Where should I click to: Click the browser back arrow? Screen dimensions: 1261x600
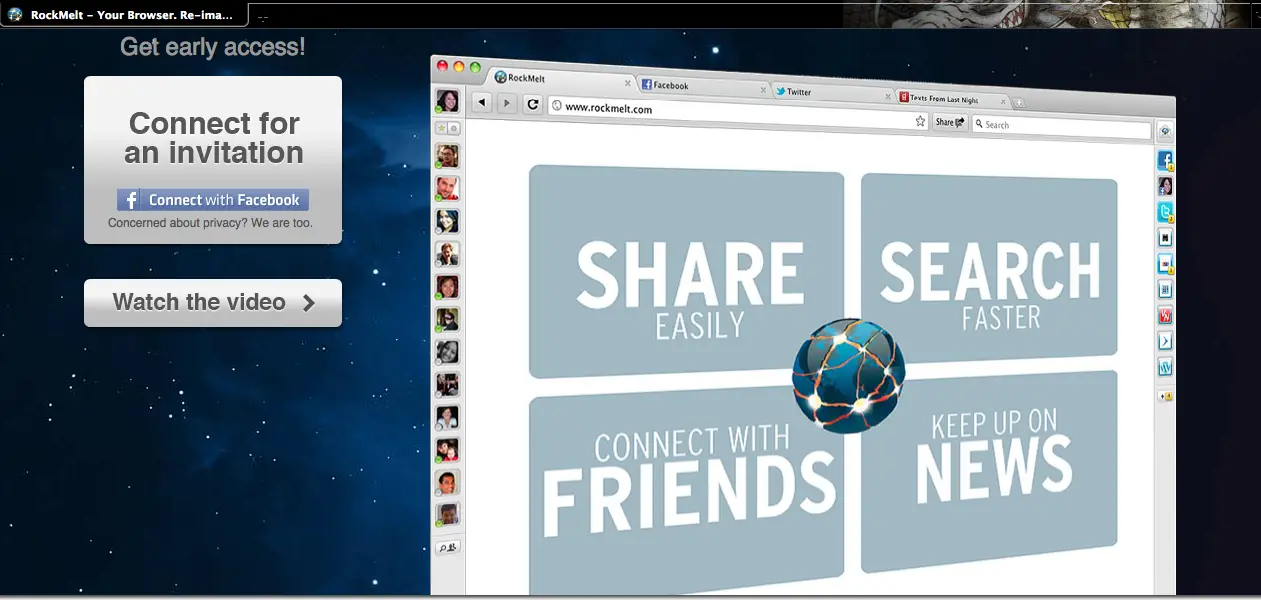481,102
